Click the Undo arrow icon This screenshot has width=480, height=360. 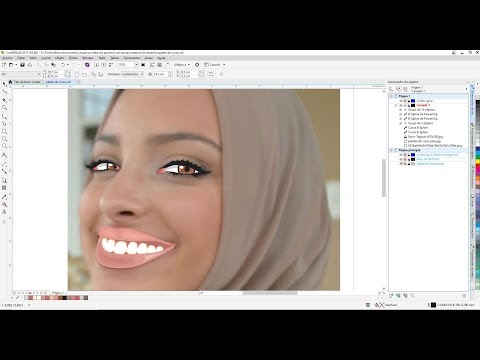click(x=62, y=65)
